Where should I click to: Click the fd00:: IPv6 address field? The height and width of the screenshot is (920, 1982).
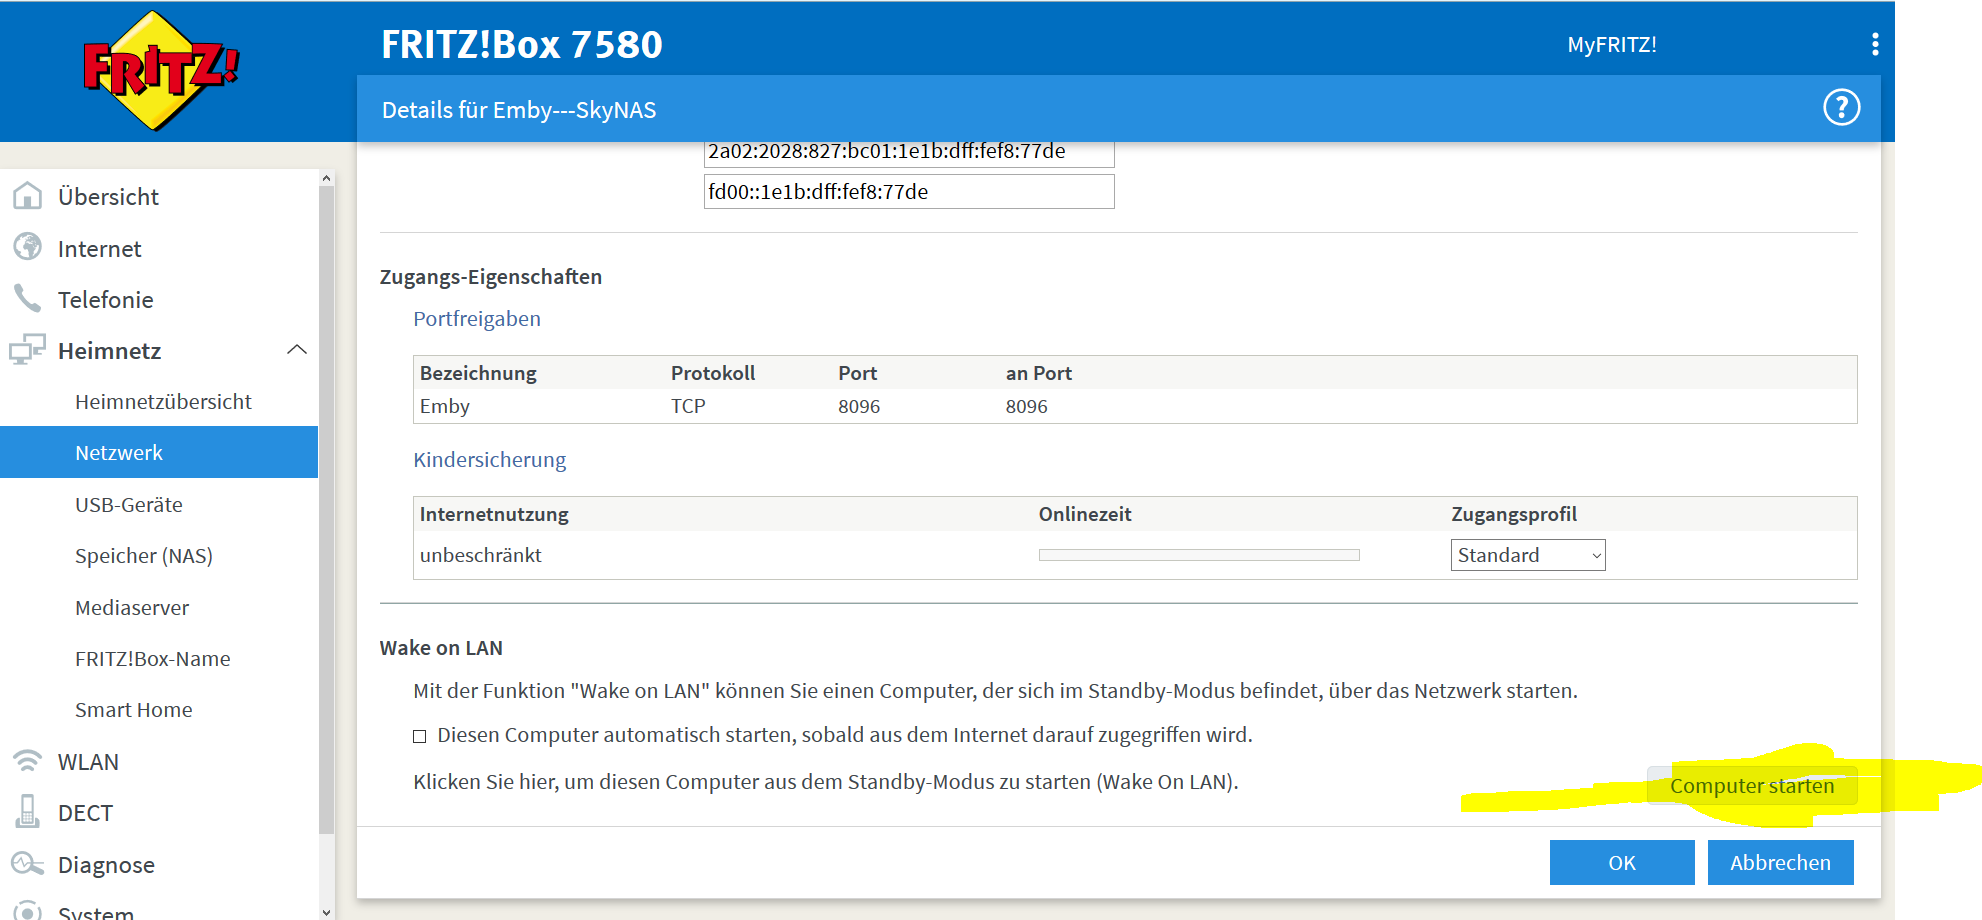[x=909, y=192]
